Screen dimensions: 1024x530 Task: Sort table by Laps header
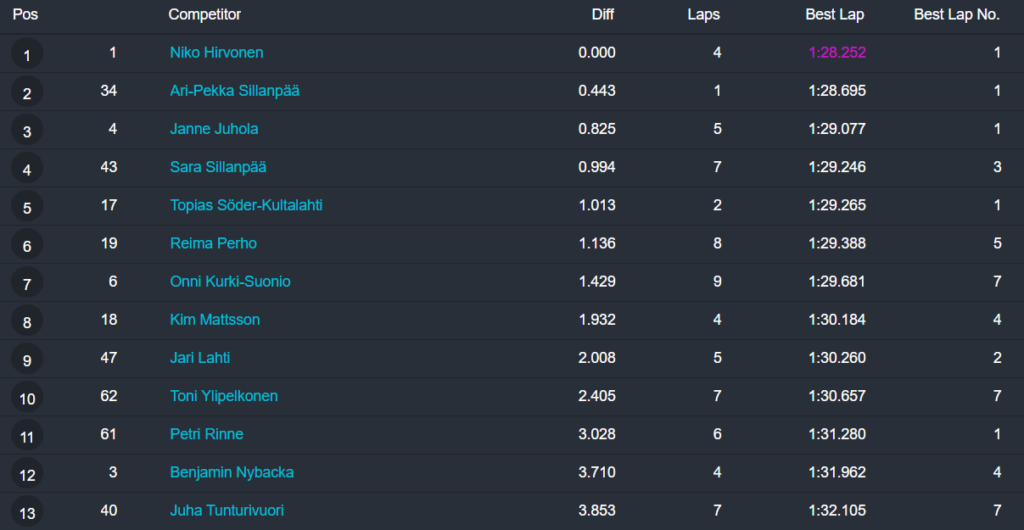pyautogui.click(x=703, y=15)
